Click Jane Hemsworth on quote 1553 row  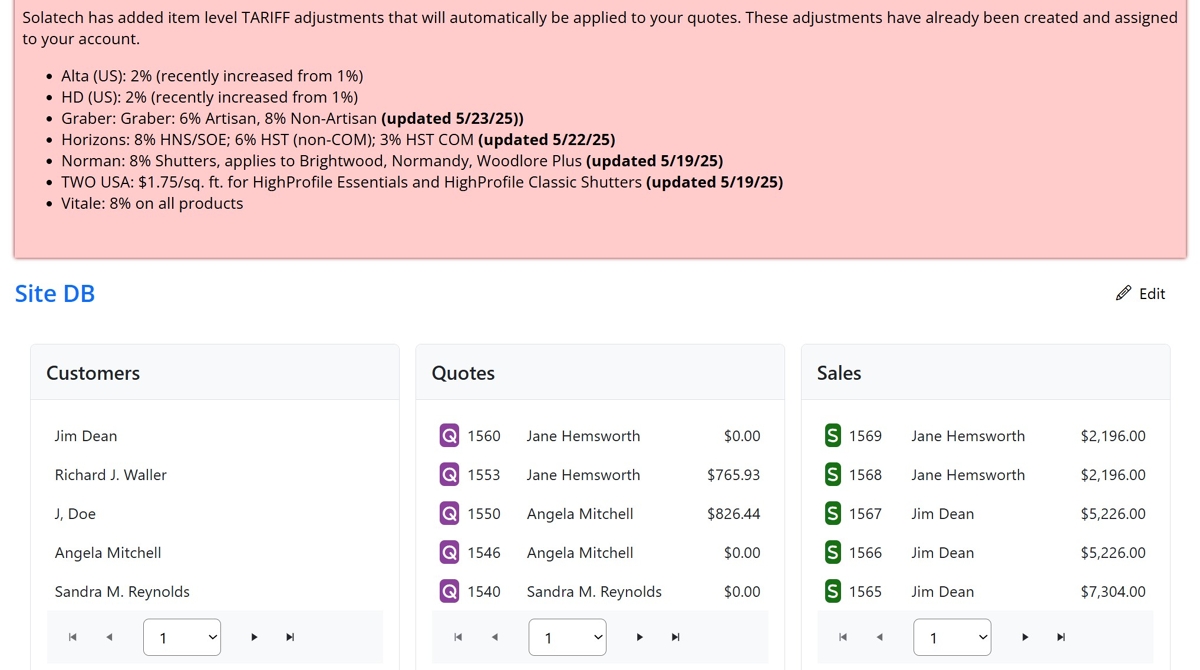pyautogui.click(x=583, y=475)
